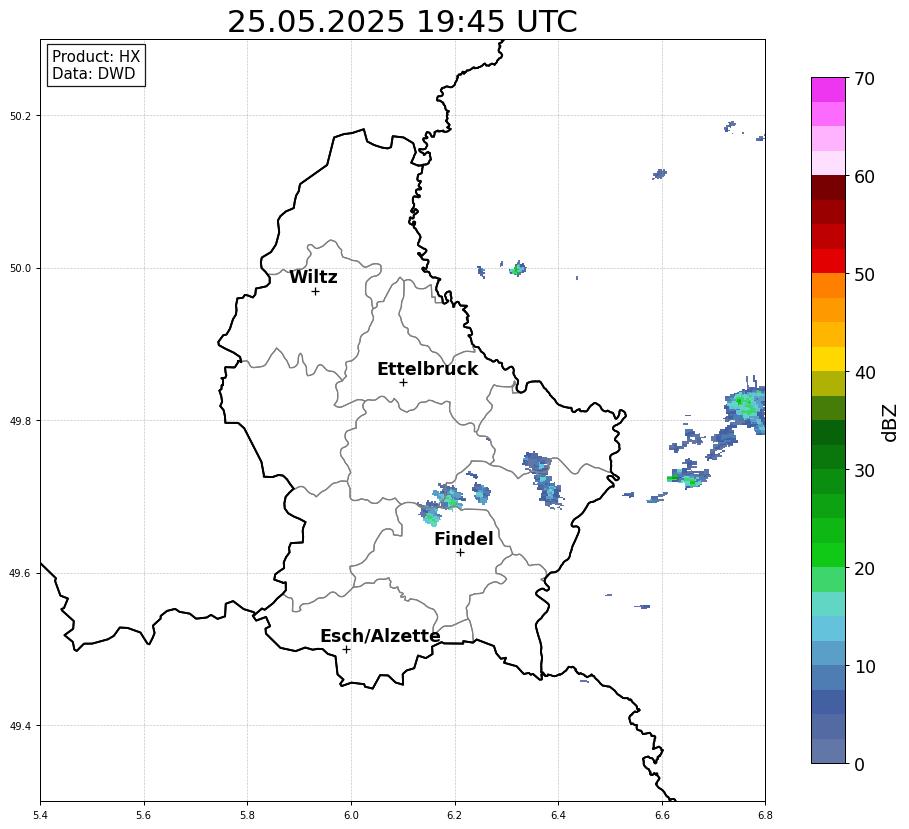Click the 30 tick label on colorbar
Viewport: 909px width, 829px height.
(x=864, y=470)
